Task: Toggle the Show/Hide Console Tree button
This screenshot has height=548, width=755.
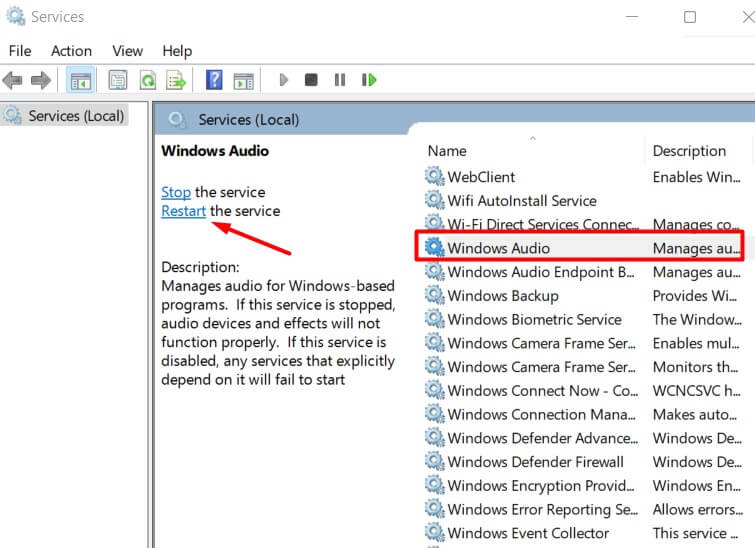Action: tap(81, 80)
